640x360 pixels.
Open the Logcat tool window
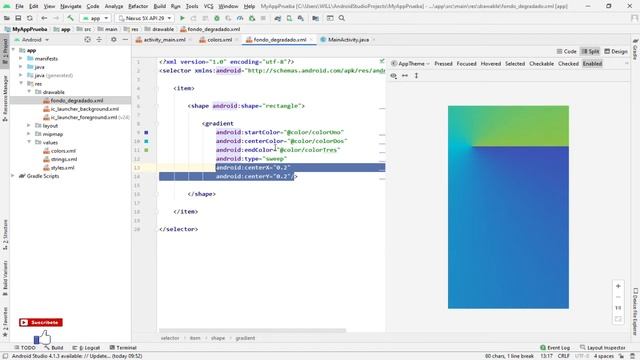coord(86,348)
